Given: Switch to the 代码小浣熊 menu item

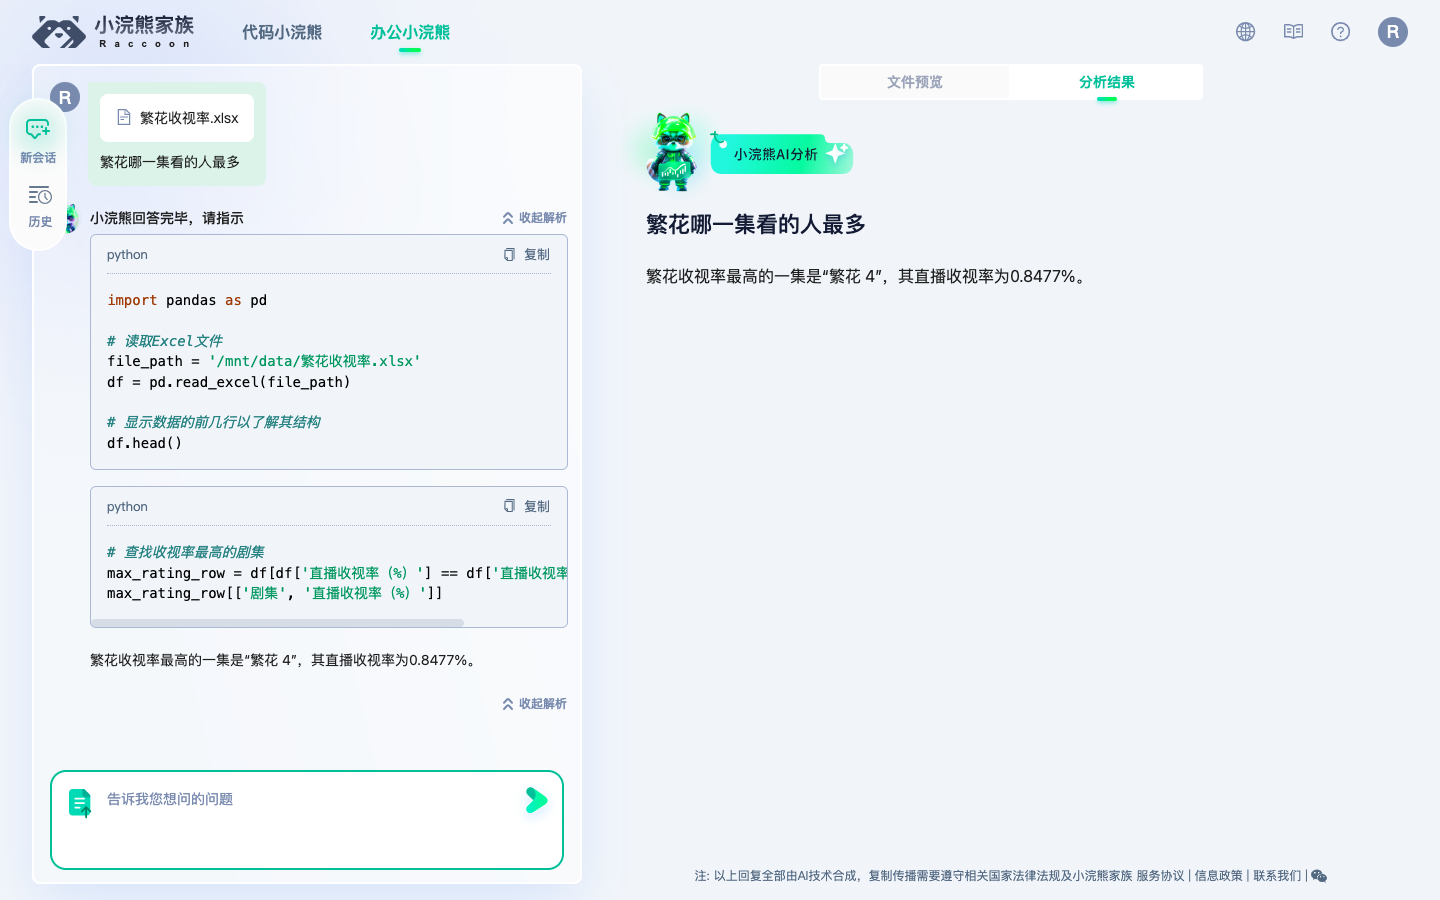Looking at the screenshot, I should tap(281, 32).
